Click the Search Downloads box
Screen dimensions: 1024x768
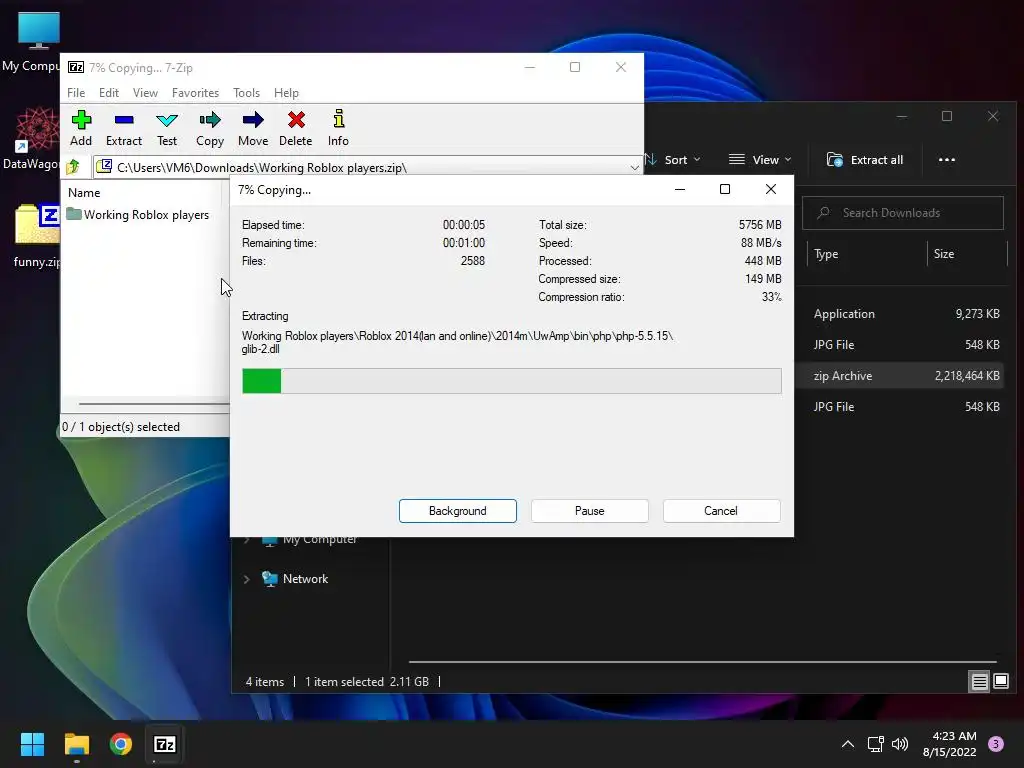[x=903, y=213]
